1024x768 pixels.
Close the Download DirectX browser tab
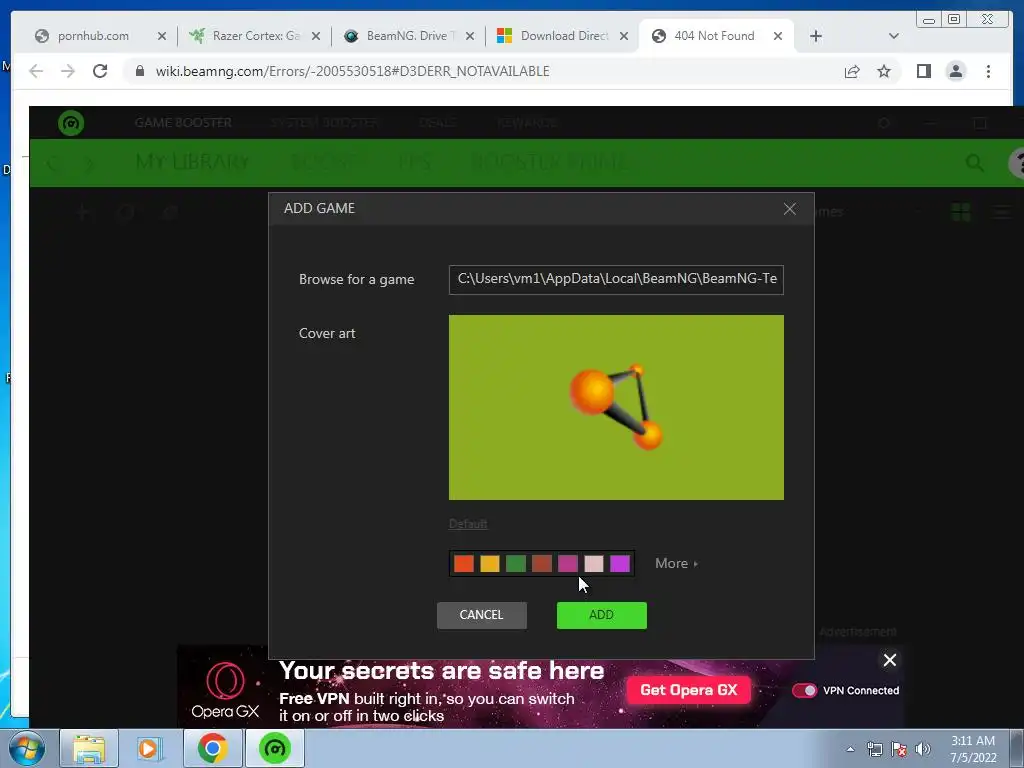coord(624,36)
